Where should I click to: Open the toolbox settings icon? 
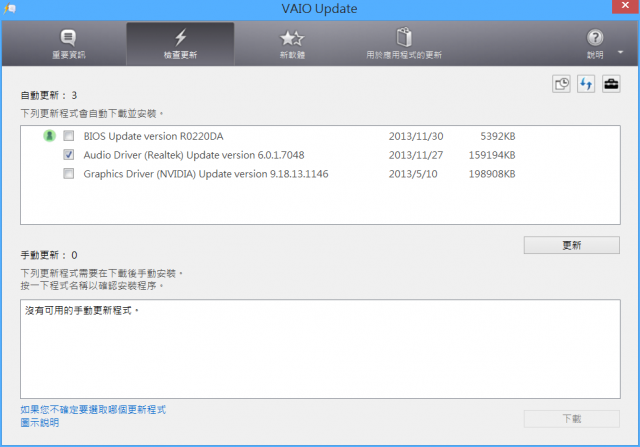coord(611,84)
